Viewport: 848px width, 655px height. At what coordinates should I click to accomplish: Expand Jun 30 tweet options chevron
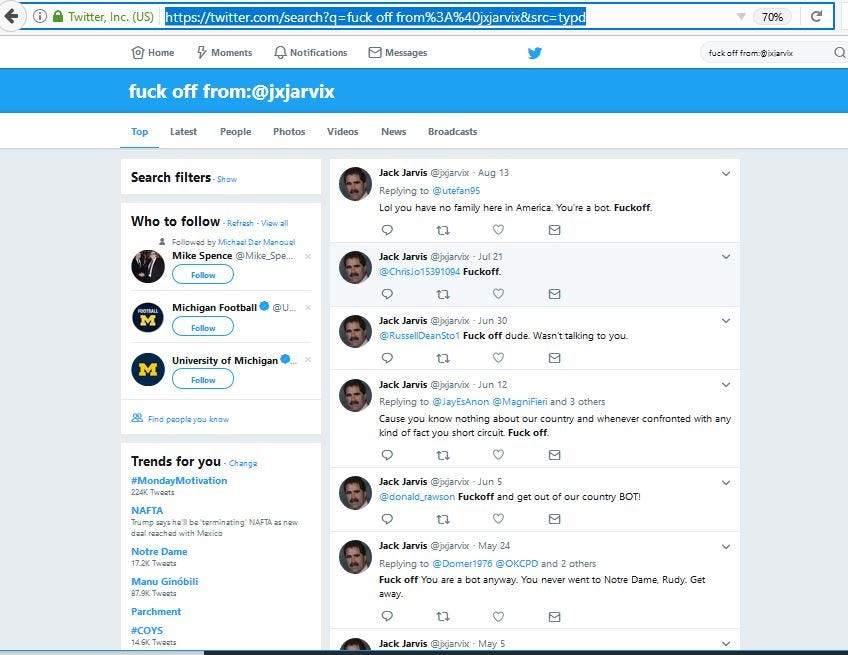(726, 321)
